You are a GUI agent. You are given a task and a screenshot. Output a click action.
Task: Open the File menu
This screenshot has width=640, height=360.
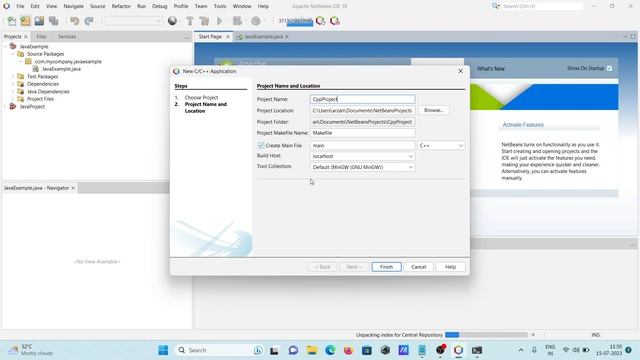point(20,6)
